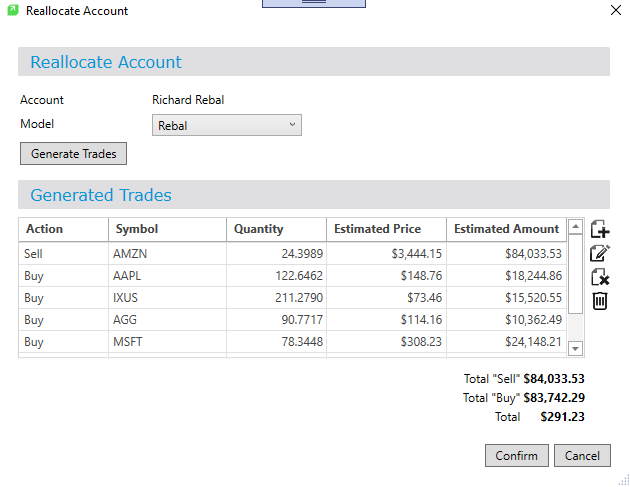Sort by the Estimated Price column header
Viewport: 630px width, 487px height.
(x=387, y=229)
